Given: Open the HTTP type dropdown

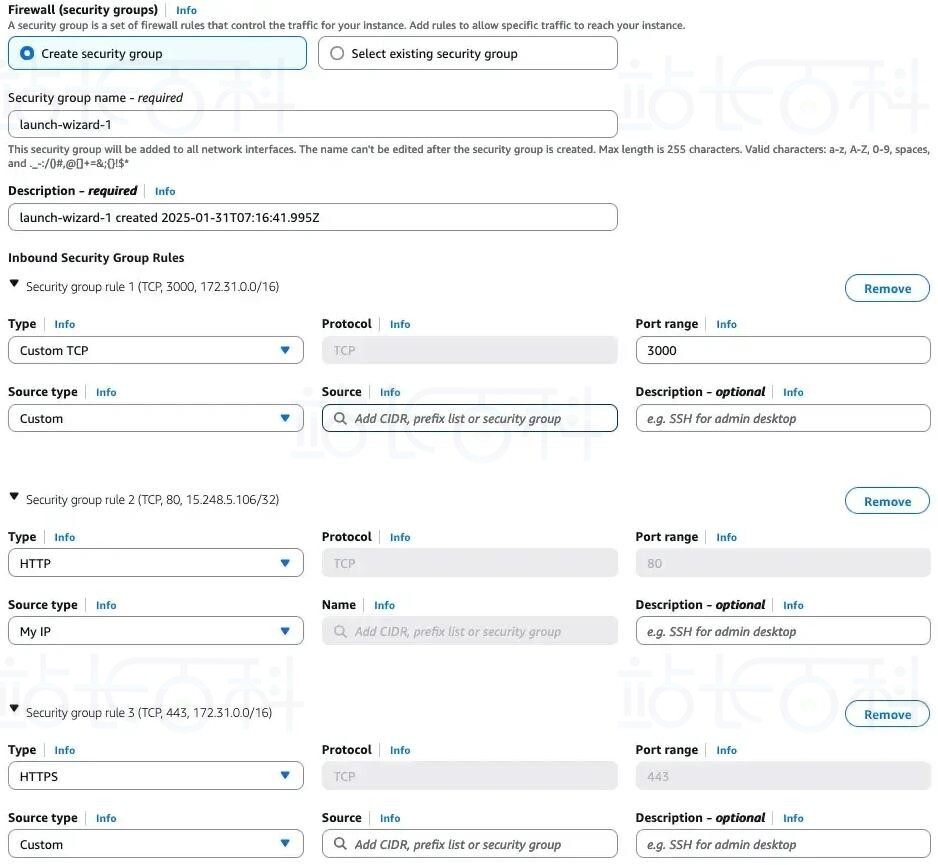Looking at the screenshot, I should (156, 564).
